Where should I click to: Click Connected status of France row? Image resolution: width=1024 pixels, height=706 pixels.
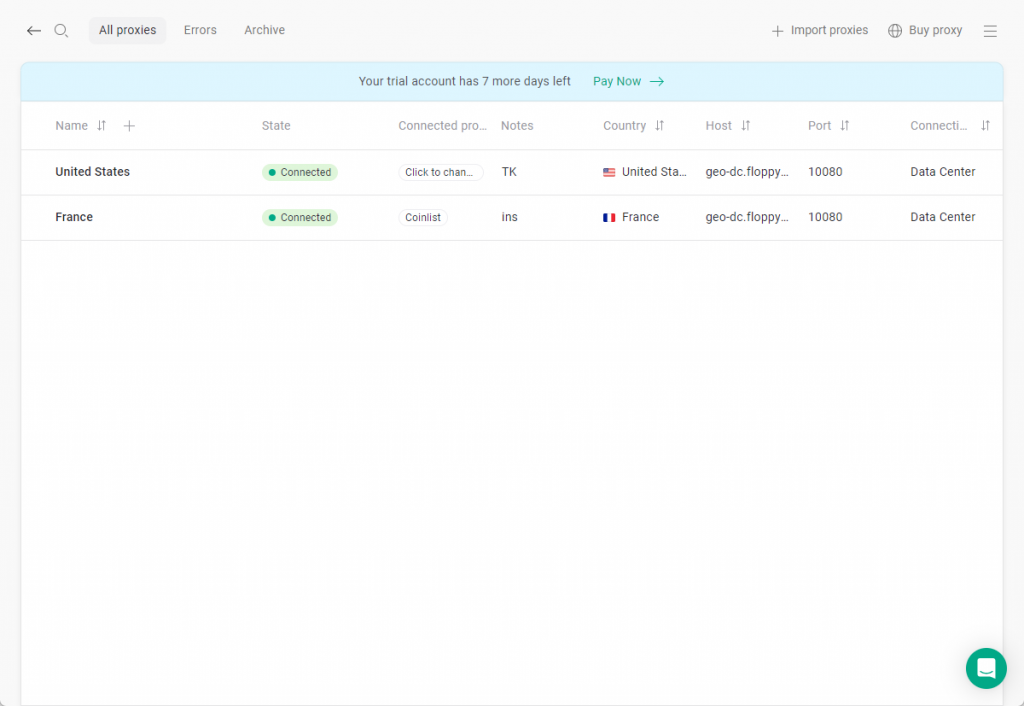click(x=300, y=217)
